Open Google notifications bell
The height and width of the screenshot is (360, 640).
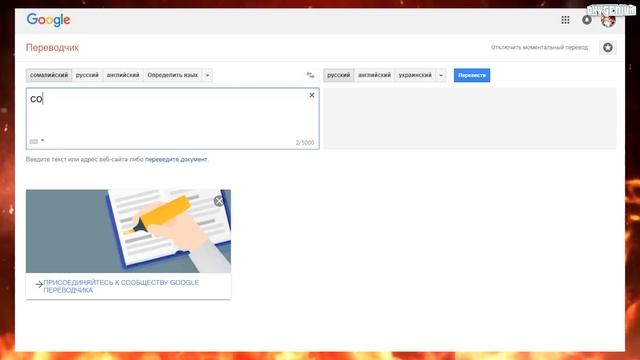click(x=587, y=20)
